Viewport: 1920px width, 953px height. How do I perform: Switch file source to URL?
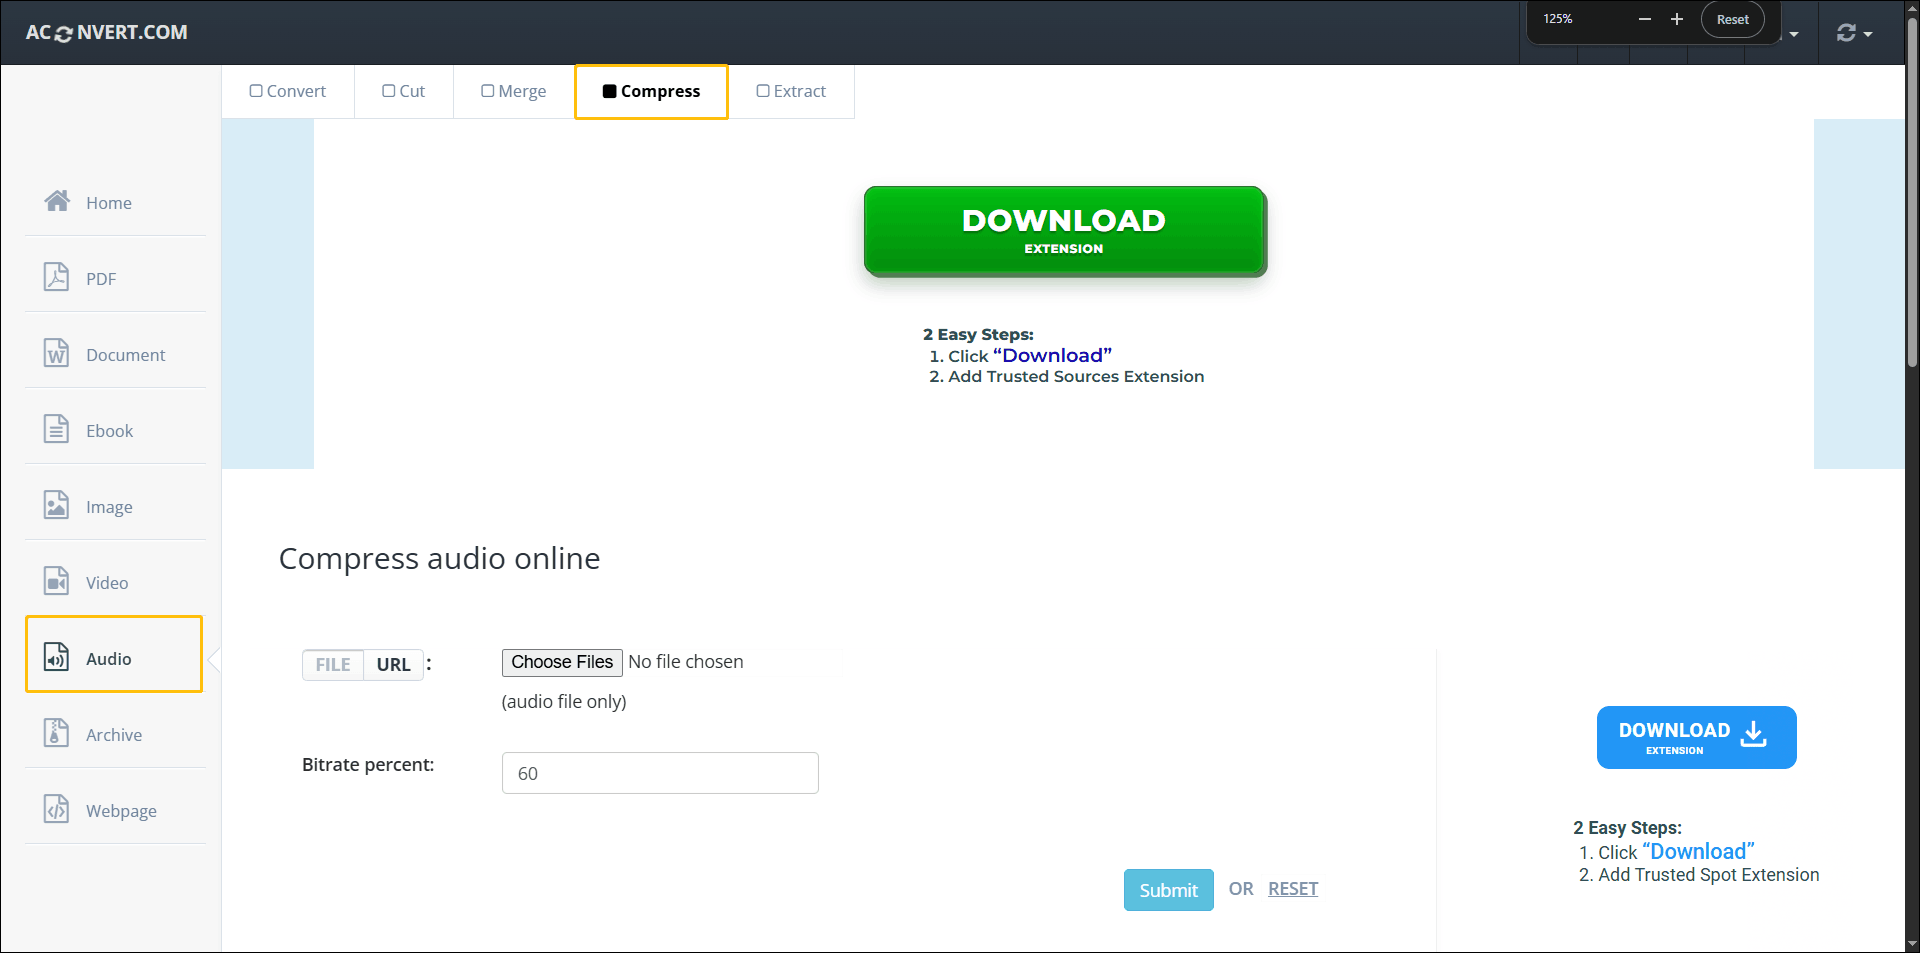point(394,665)
